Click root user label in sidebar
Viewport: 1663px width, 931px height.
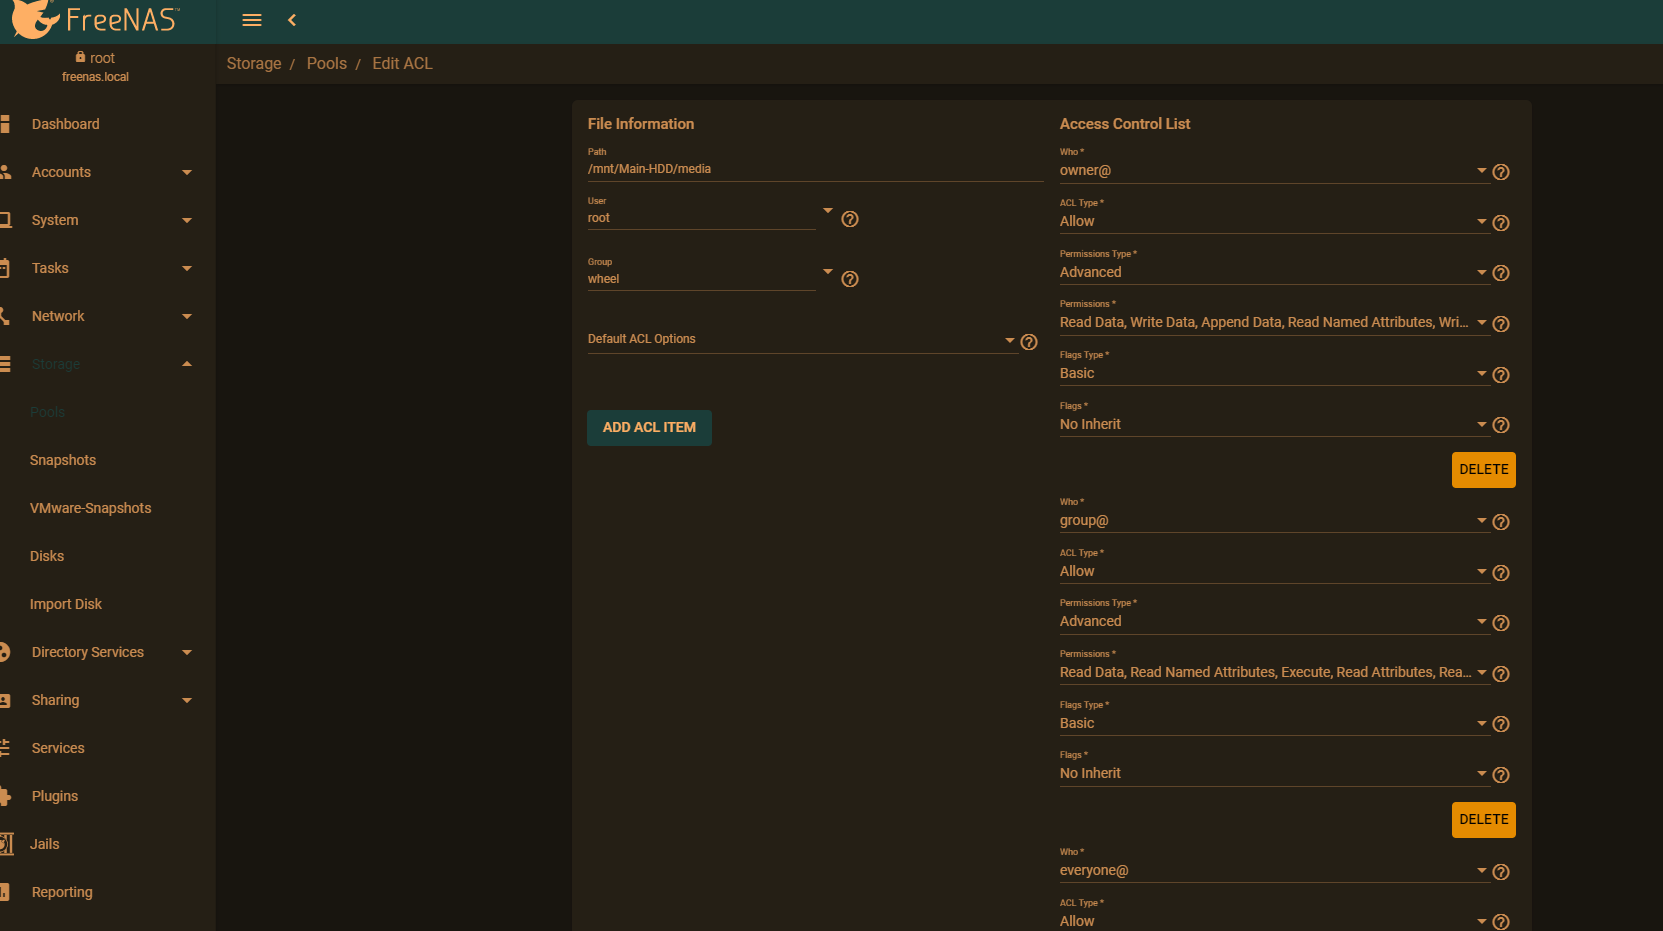(95, 58)
